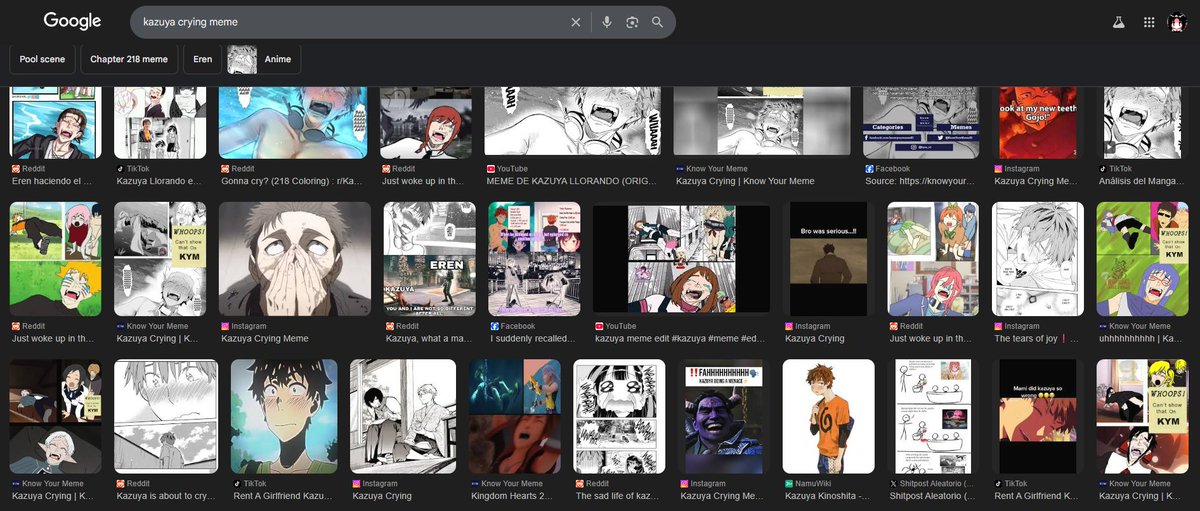Screen dimensions: 1200x511
Task: Open the 'Bro was serious...!!' thumbnail
Action: pos(828,259)
